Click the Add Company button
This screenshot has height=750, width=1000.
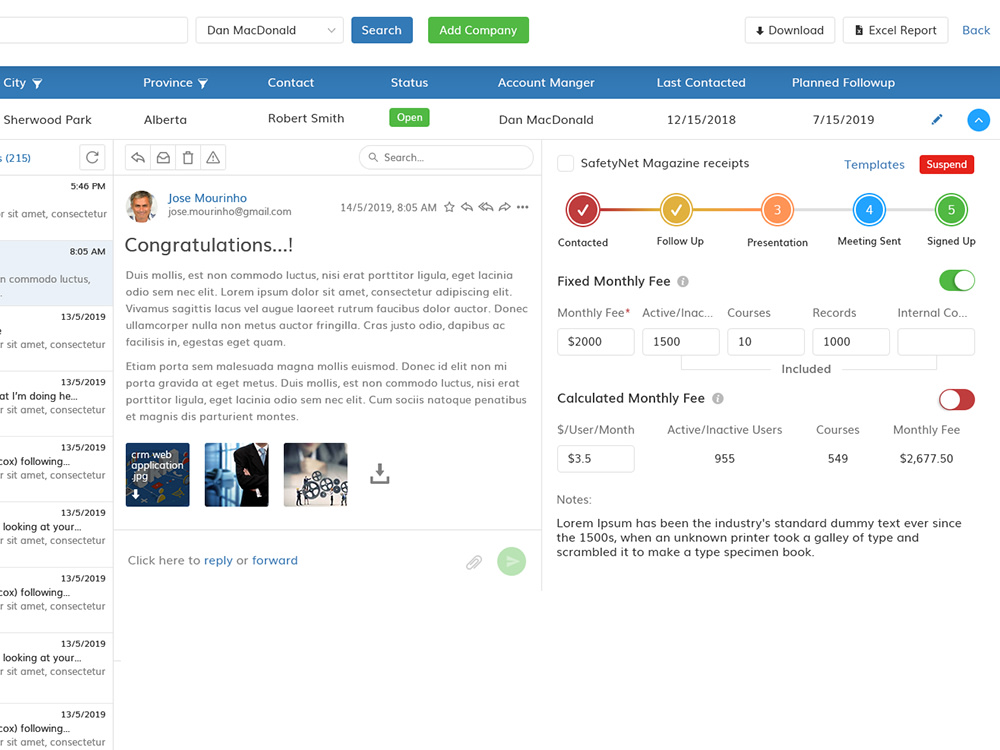pos(478,30)
